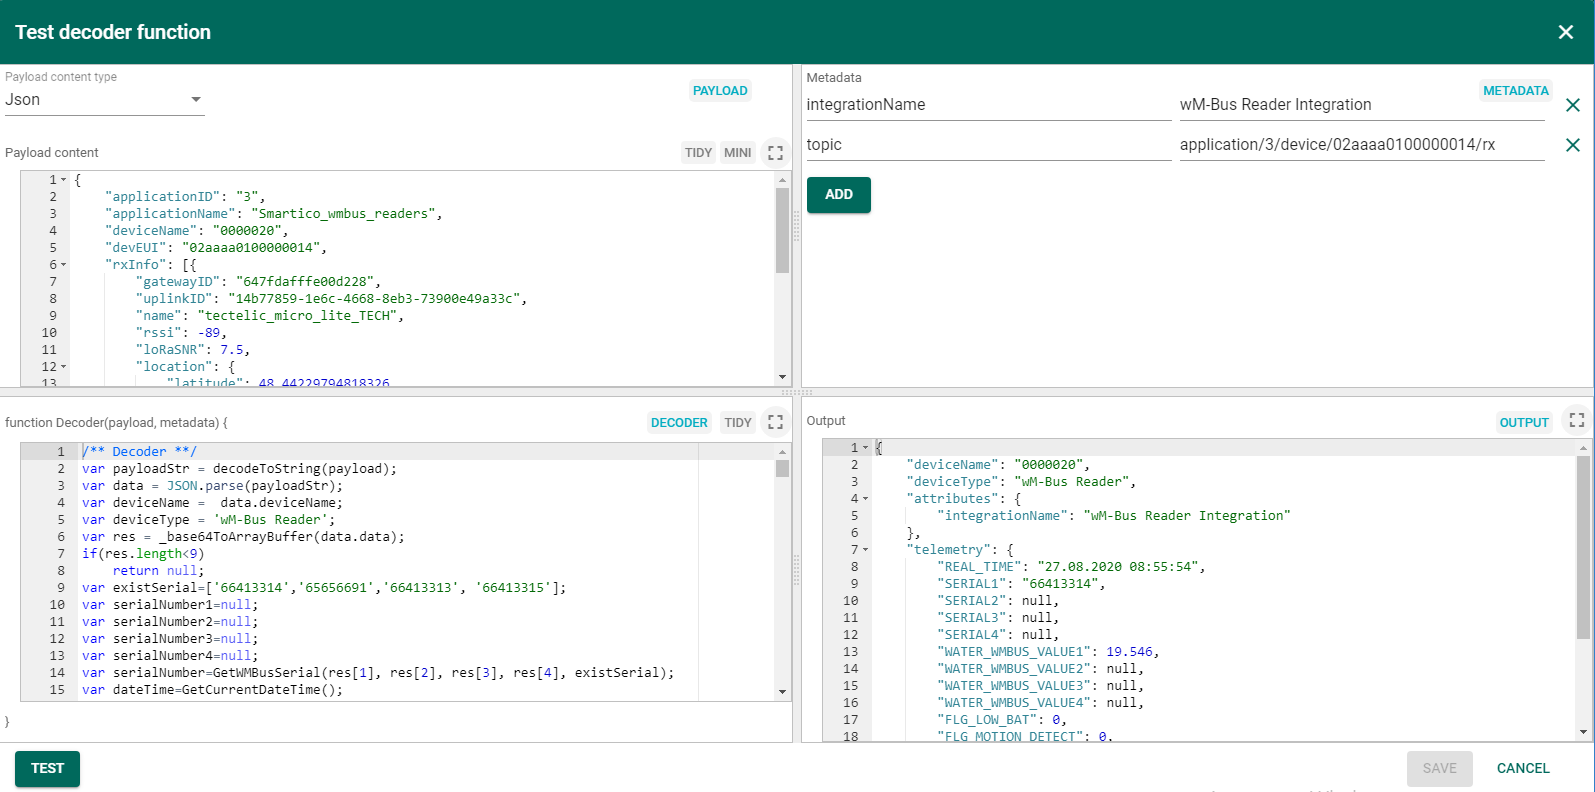1595x792 pixels.
Task: Fold the telemetry section in output
Action: tap(866, 550)
